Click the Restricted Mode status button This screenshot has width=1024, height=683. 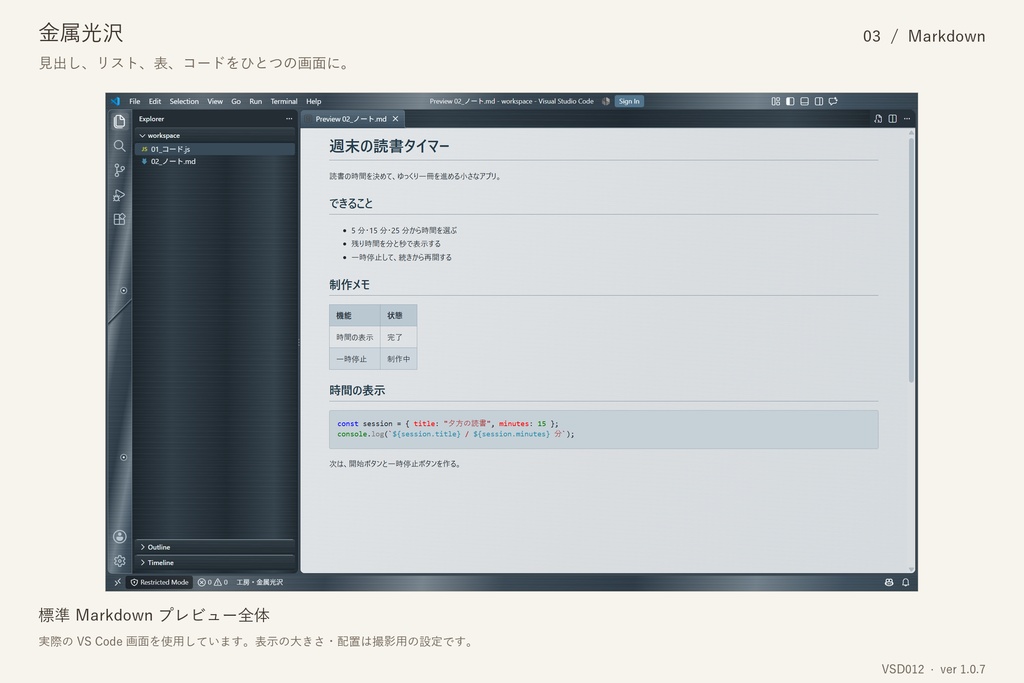click(x=159, y=582)
